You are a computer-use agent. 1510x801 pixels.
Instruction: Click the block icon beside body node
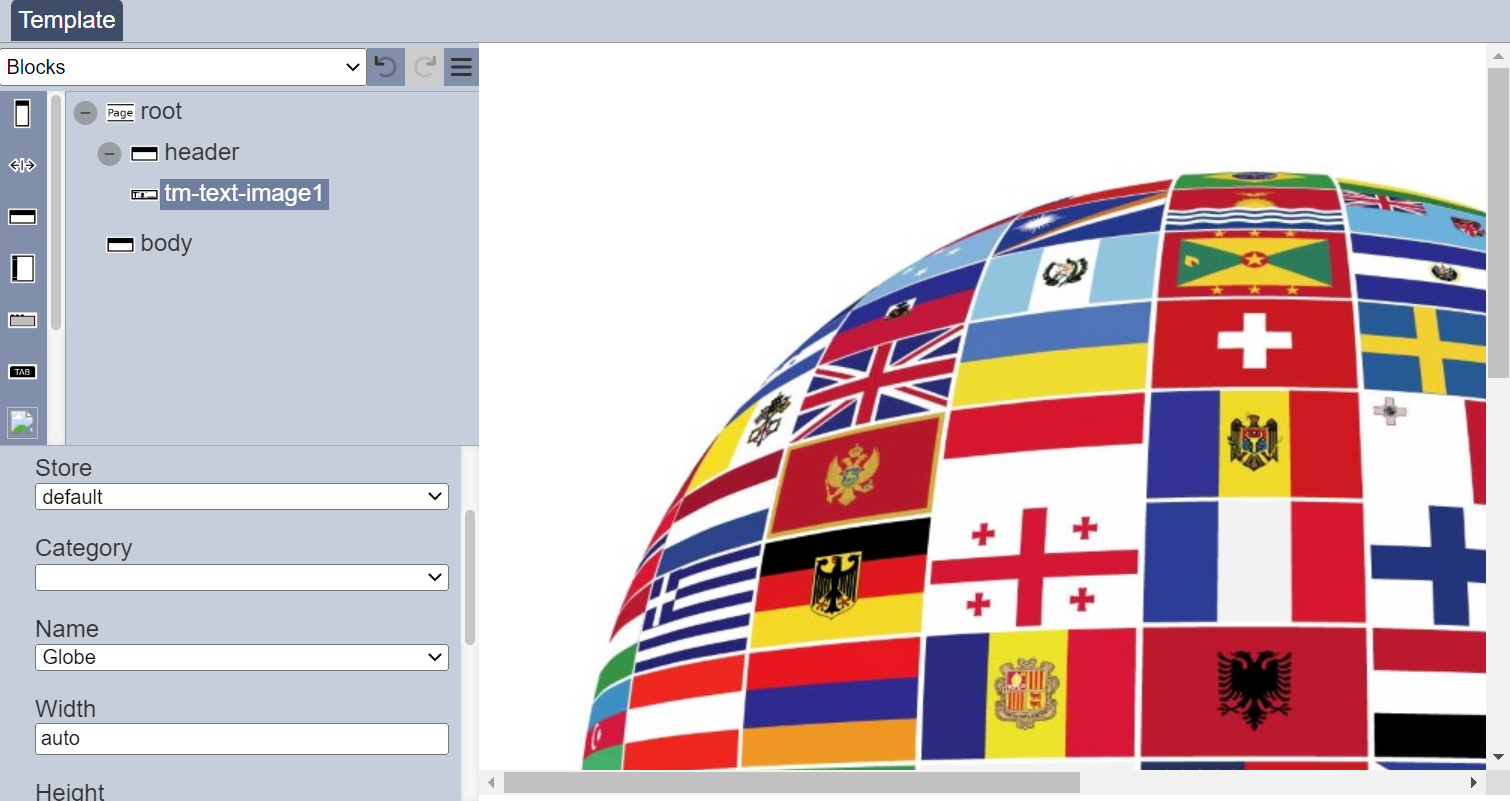click(x=120, y=245)
